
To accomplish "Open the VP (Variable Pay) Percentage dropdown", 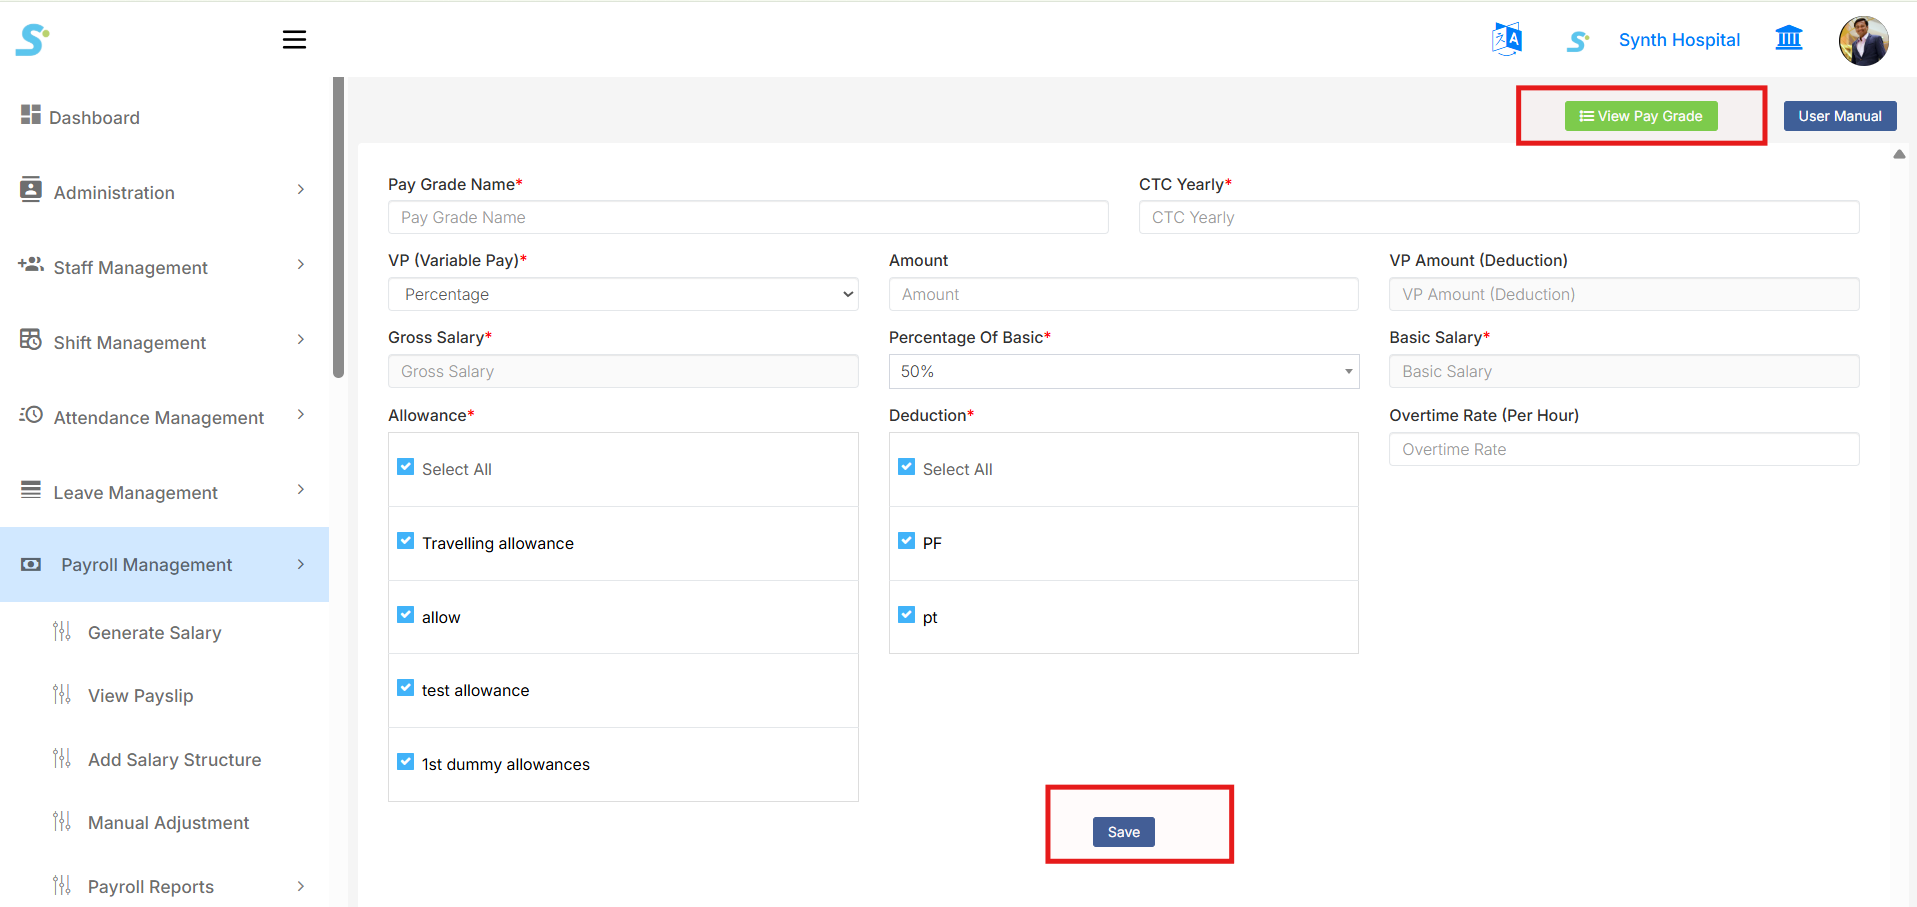I will point(623,294).
